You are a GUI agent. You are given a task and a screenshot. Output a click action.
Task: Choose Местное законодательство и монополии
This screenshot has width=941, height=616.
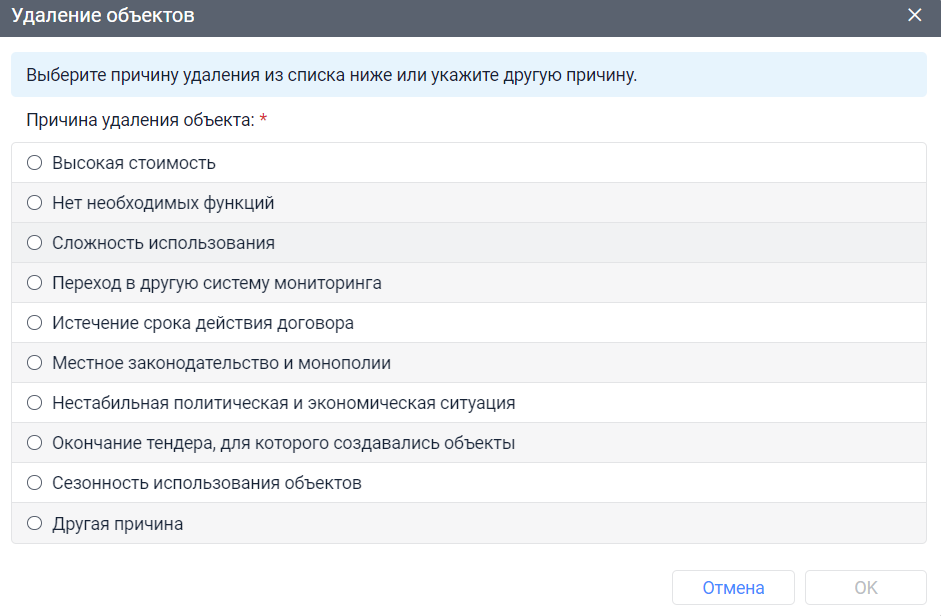(x=34, y=362)
